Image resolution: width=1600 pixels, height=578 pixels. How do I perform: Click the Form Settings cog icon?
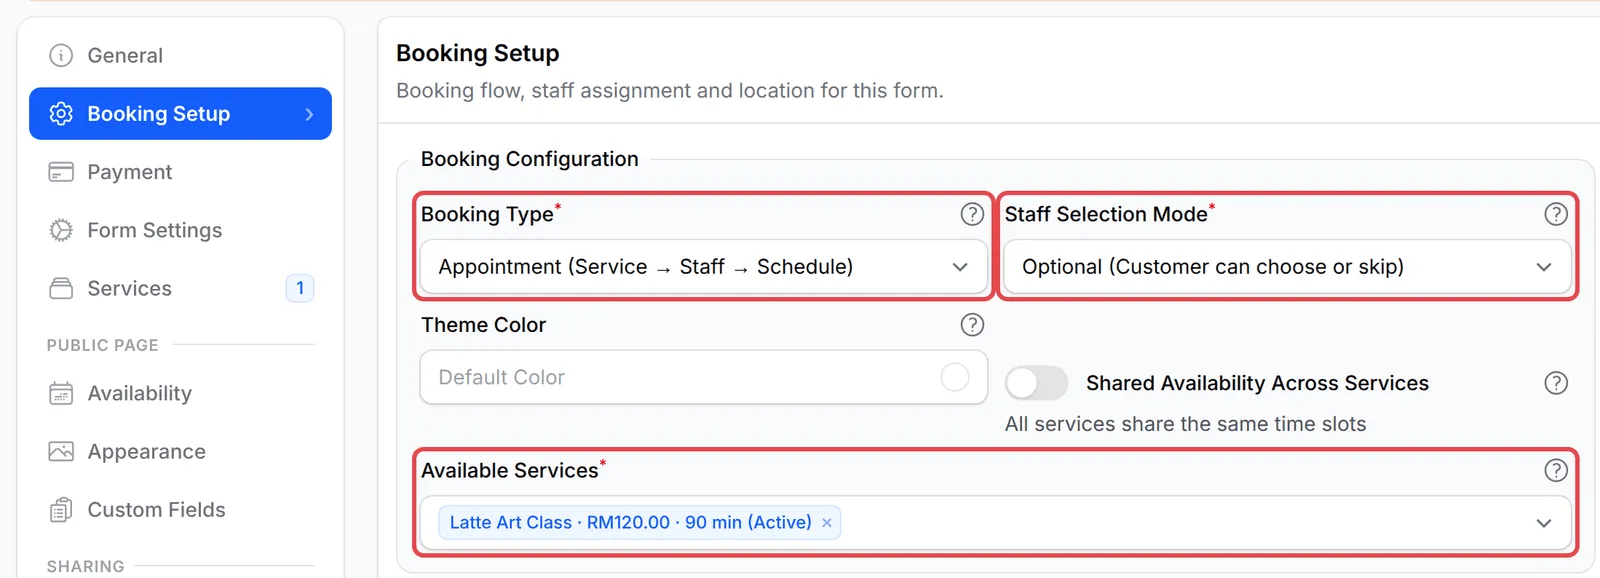61,230
